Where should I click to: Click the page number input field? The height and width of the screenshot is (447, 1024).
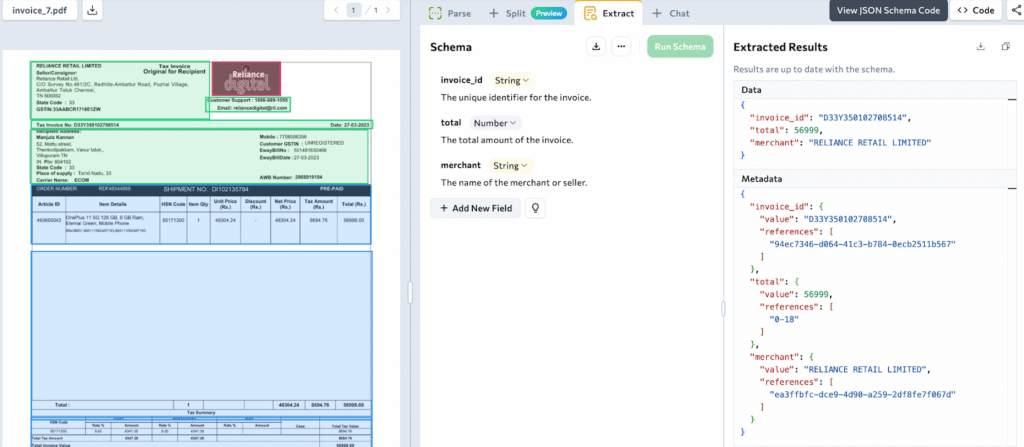click(352, 11)
